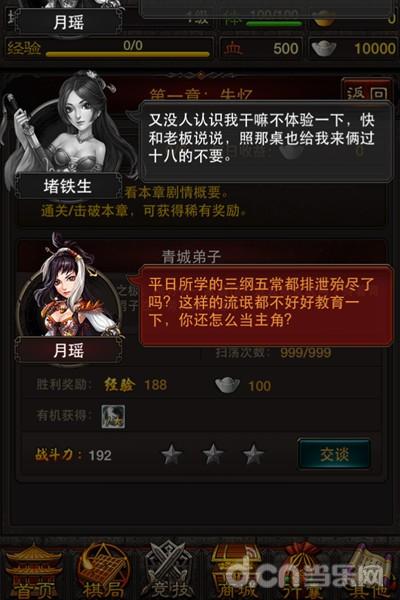Open the 商城 treasure chest shop icon

tap(234, 570)
